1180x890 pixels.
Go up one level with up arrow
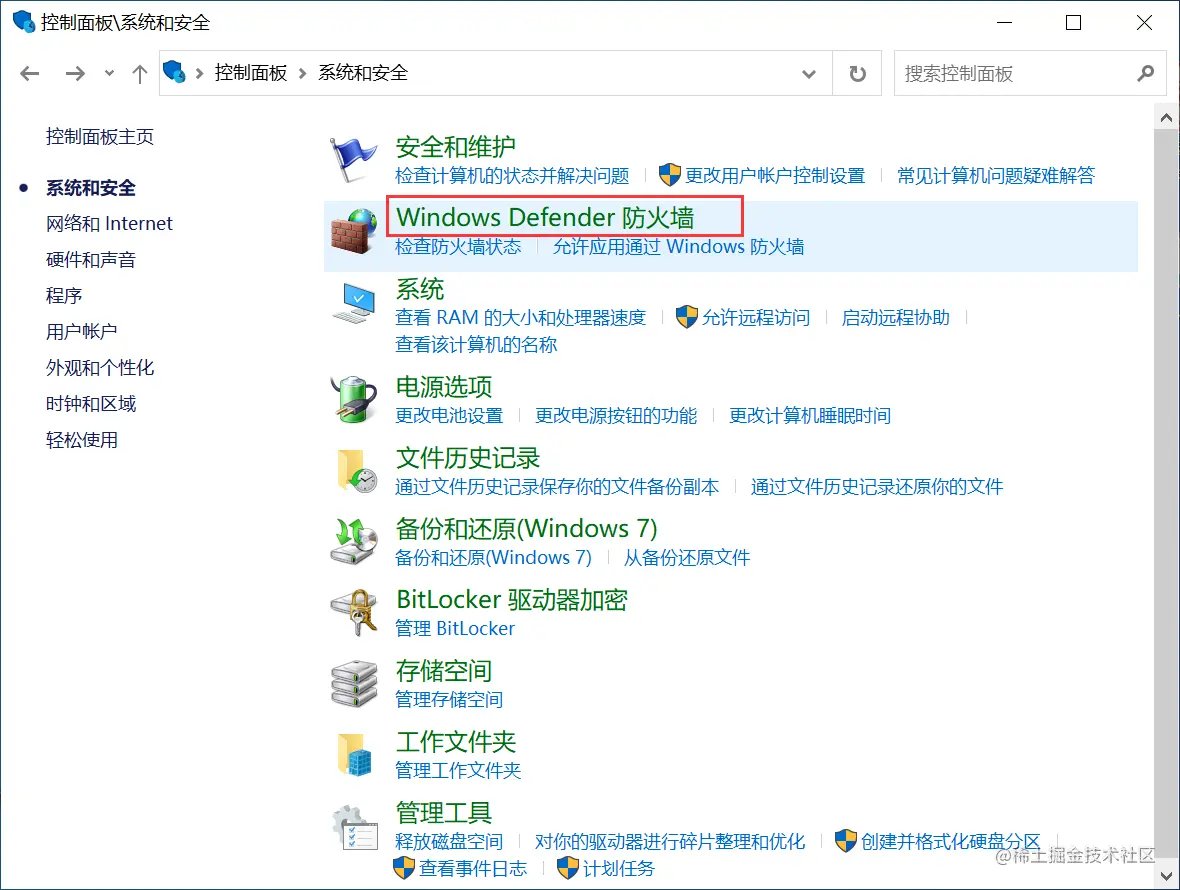point(139,74)
